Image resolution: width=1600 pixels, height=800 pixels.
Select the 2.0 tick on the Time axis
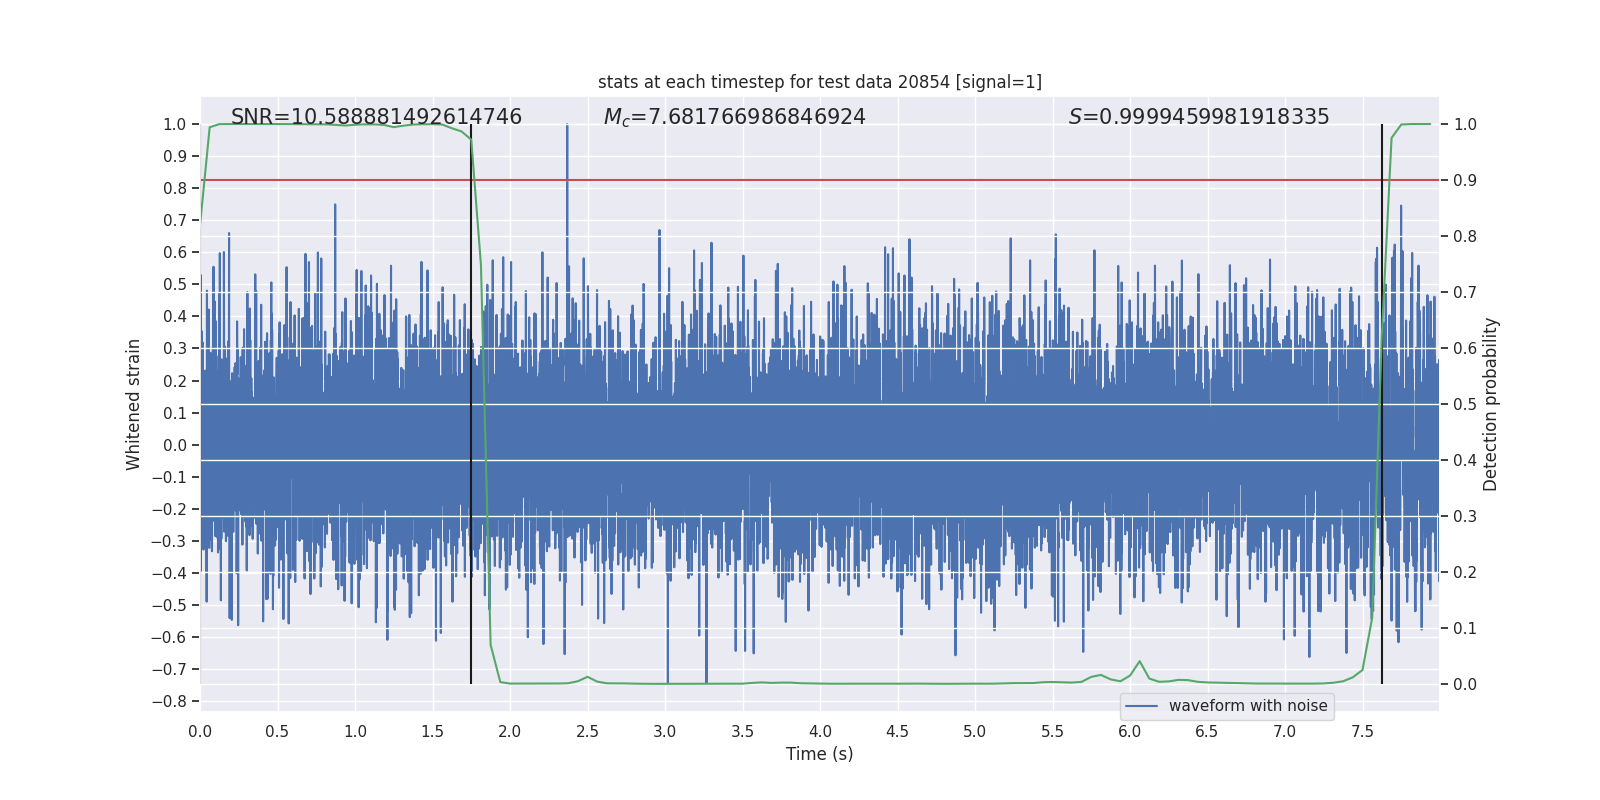(510, 731)
